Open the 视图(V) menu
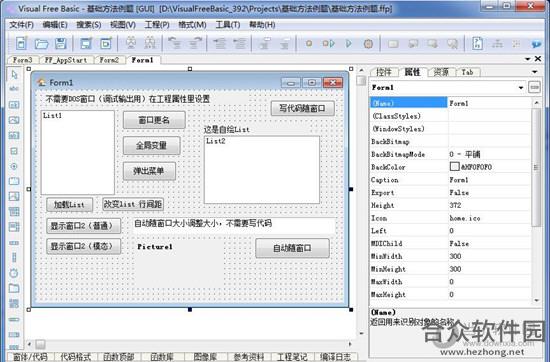The width and height of the screenshot is (550, 362). pyautogui.click(x=123, y=25)
